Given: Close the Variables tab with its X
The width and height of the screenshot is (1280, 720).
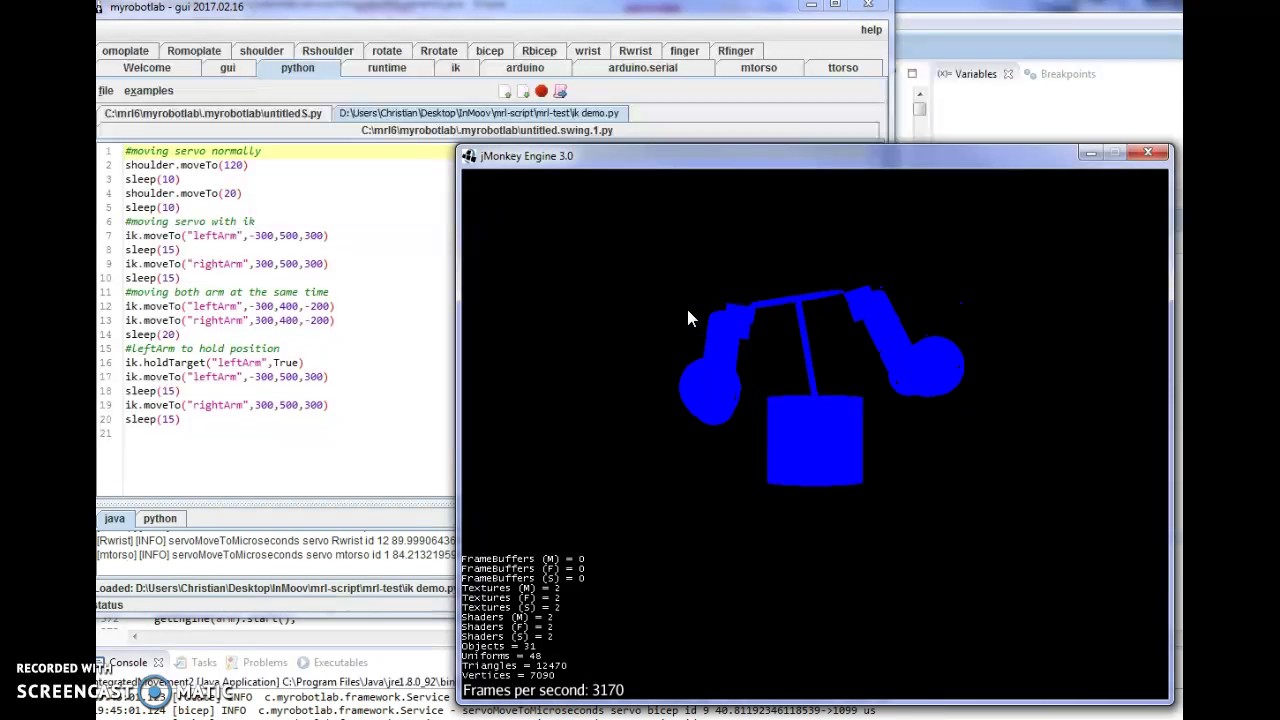Looking at the screenshot, I should (x=1008, y=74).
